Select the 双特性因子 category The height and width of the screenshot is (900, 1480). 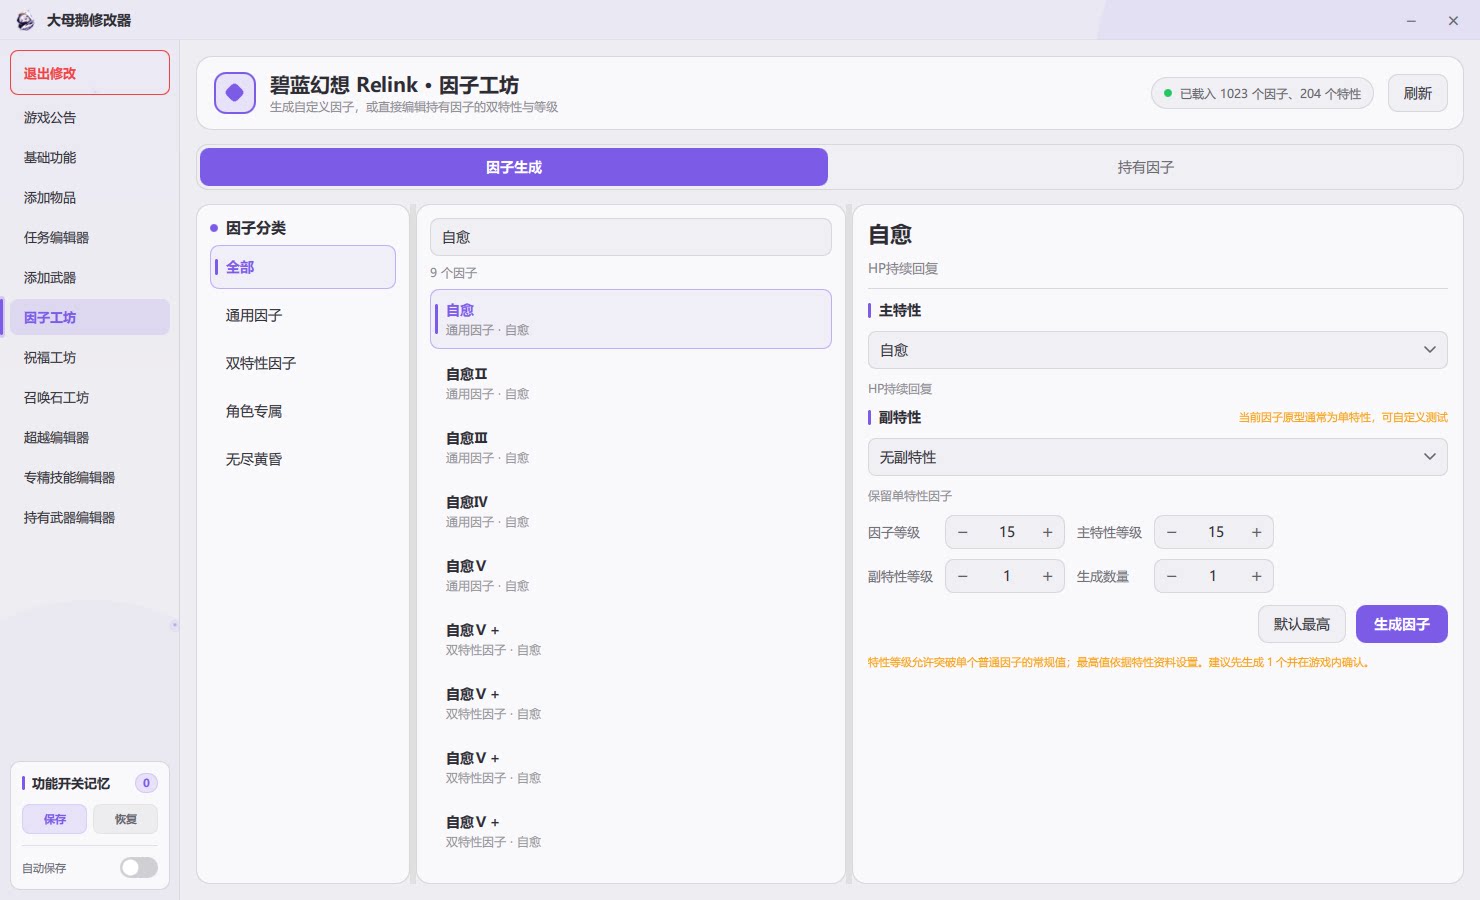pyautogui.click(x=303, y=363)
